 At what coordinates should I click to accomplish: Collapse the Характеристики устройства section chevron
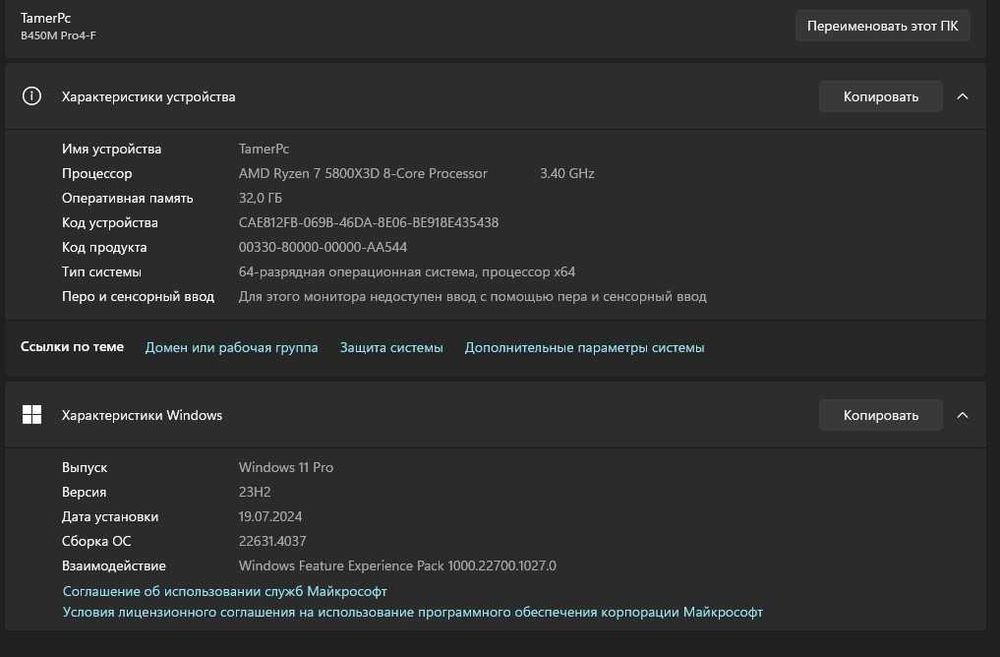(962, 96)
